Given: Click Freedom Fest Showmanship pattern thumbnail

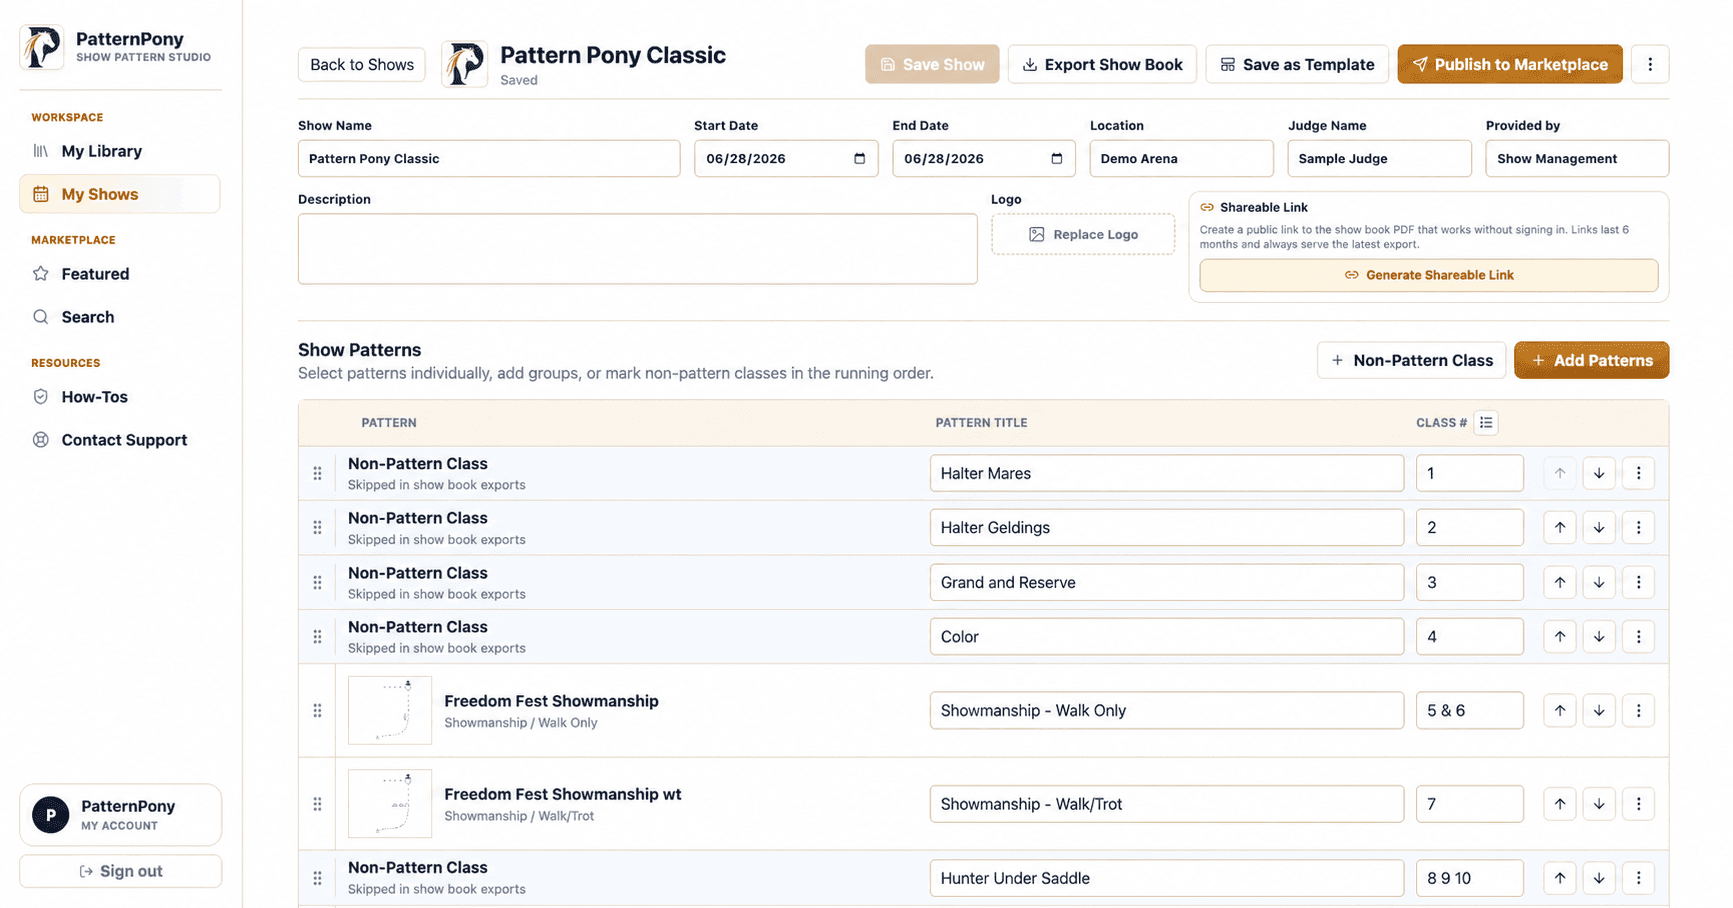Looking at the screenshot, I should 390,711.
